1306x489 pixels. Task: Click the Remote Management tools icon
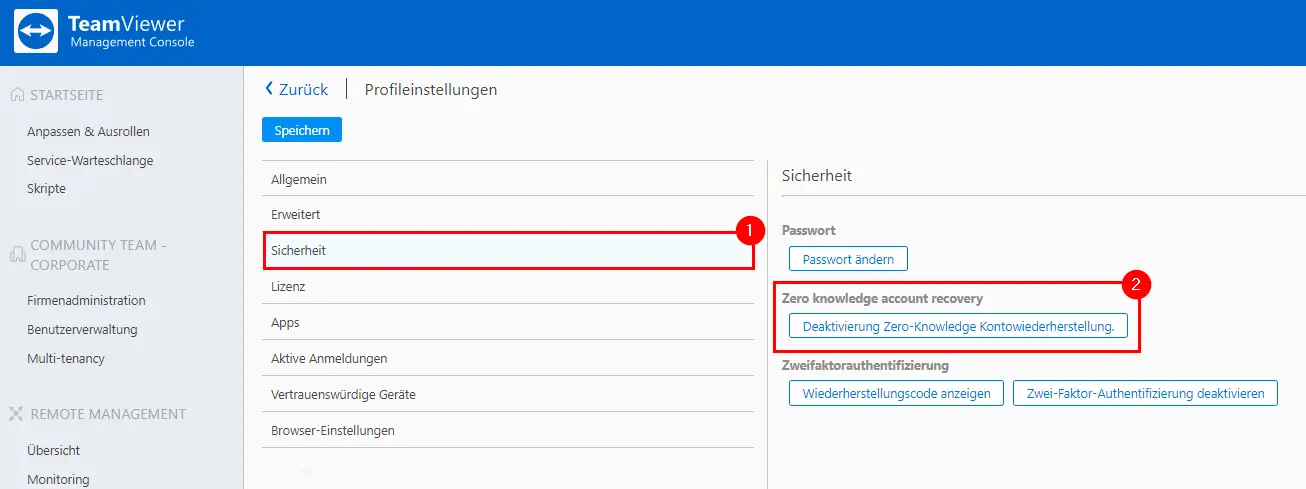click(x=16, y=414)
